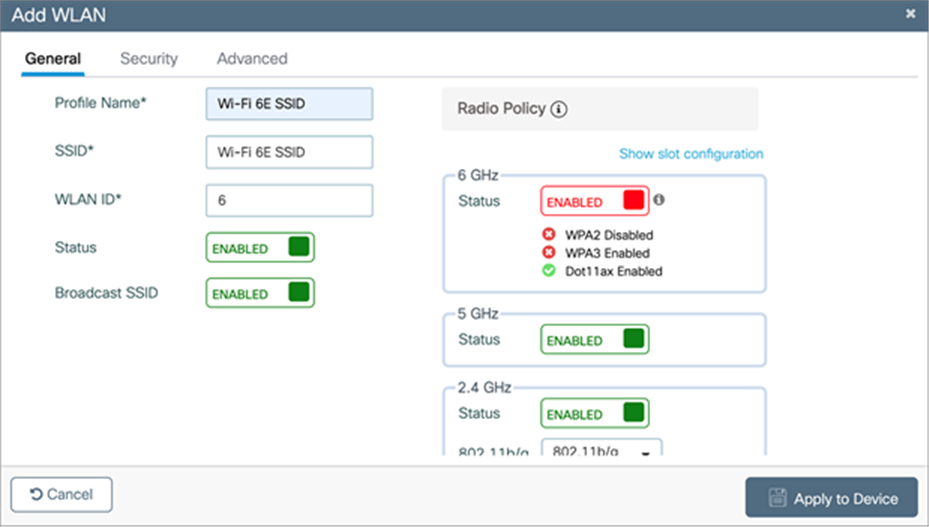Click the '2.4 GHz' group label
The image size is (929, 527).
tap(484, 388)
